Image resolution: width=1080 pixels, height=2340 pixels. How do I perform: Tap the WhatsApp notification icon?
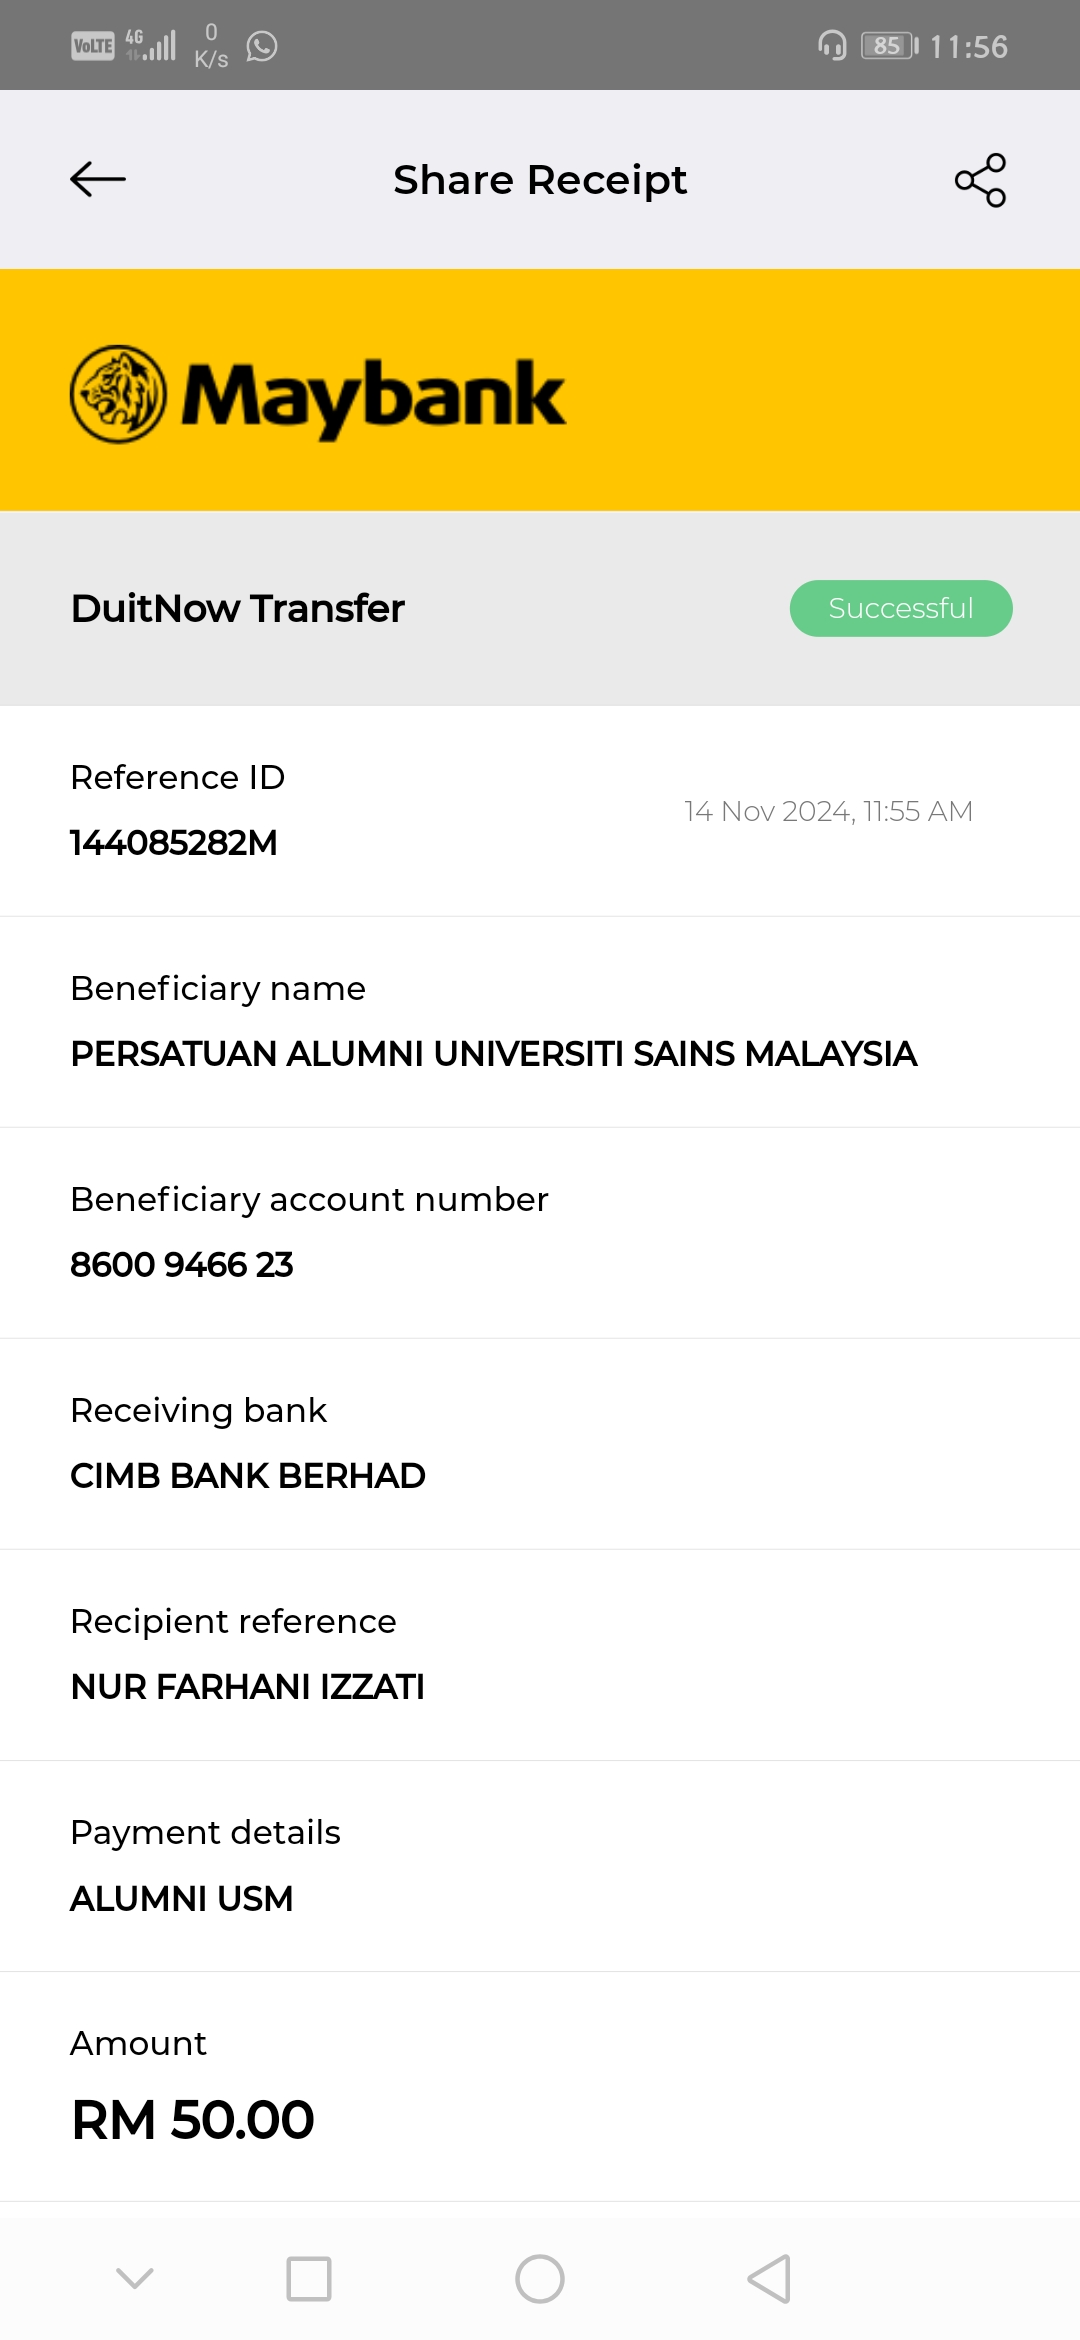(262, 46)
